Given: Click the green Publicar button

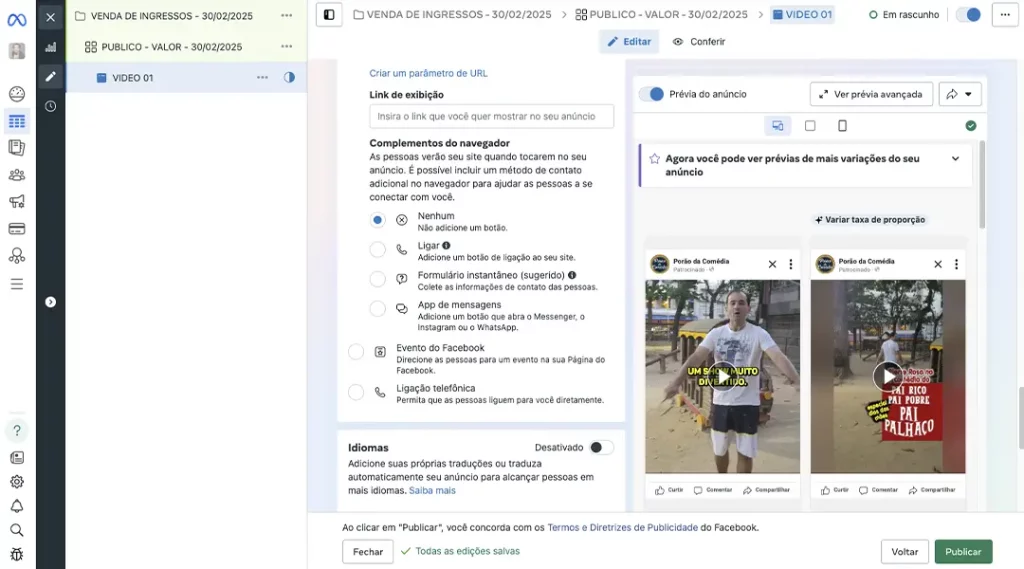Looking at the screenshot, I should click(x=963, y=552).
